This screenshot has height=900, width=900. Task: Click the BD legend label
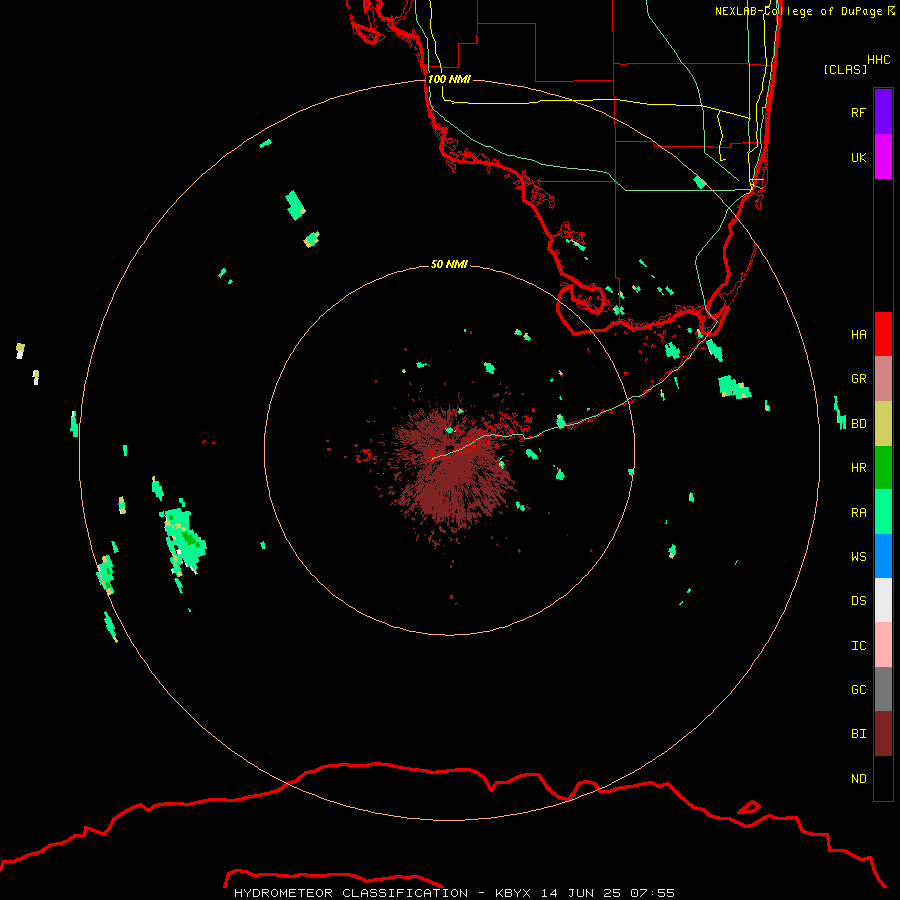(x=858, y=424)
